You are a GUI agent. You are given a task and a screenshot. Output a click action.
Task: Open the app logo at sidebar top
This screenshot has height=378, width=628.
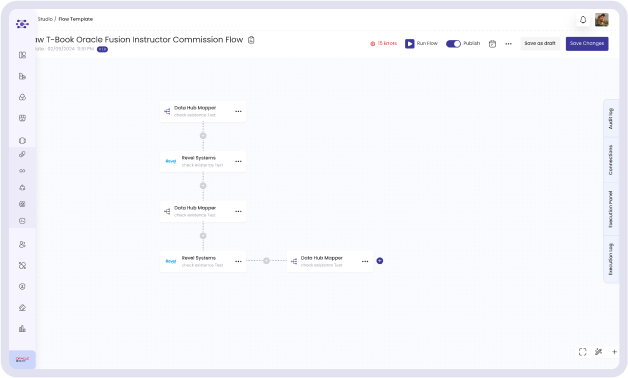[22, 24]
